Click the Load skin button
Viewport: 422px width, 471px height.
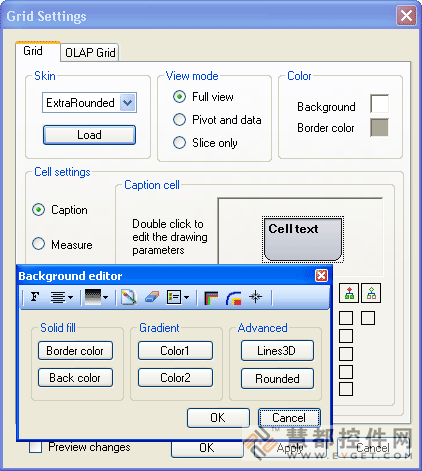pyautogui.click(x=89, y=135)
